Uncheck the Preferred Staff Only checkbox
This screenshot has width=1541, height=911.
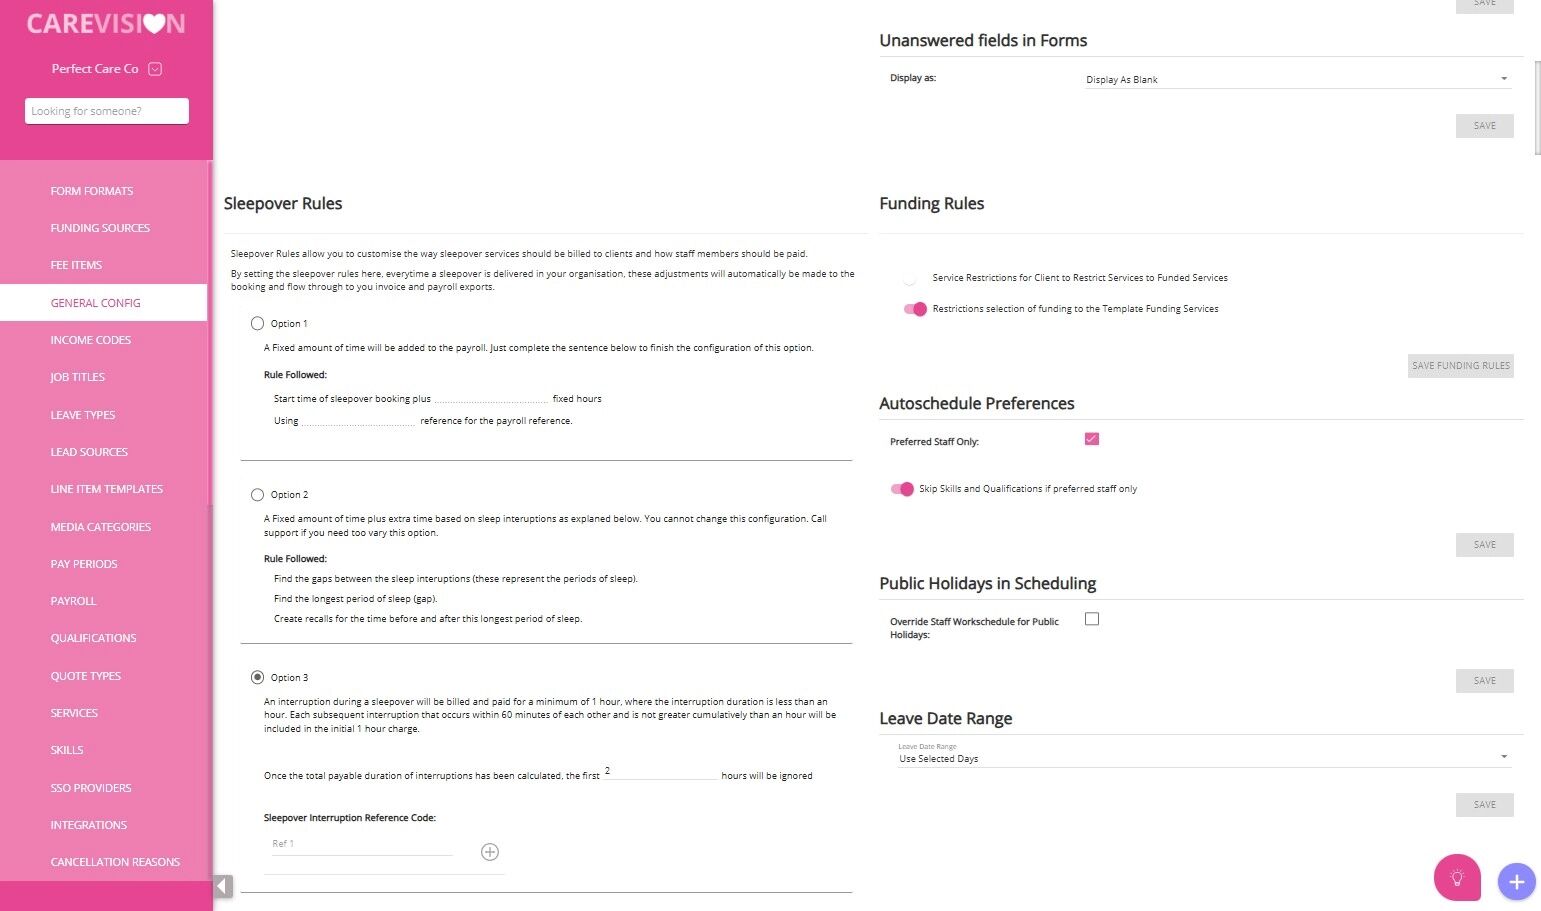[x=1092, y=439]
